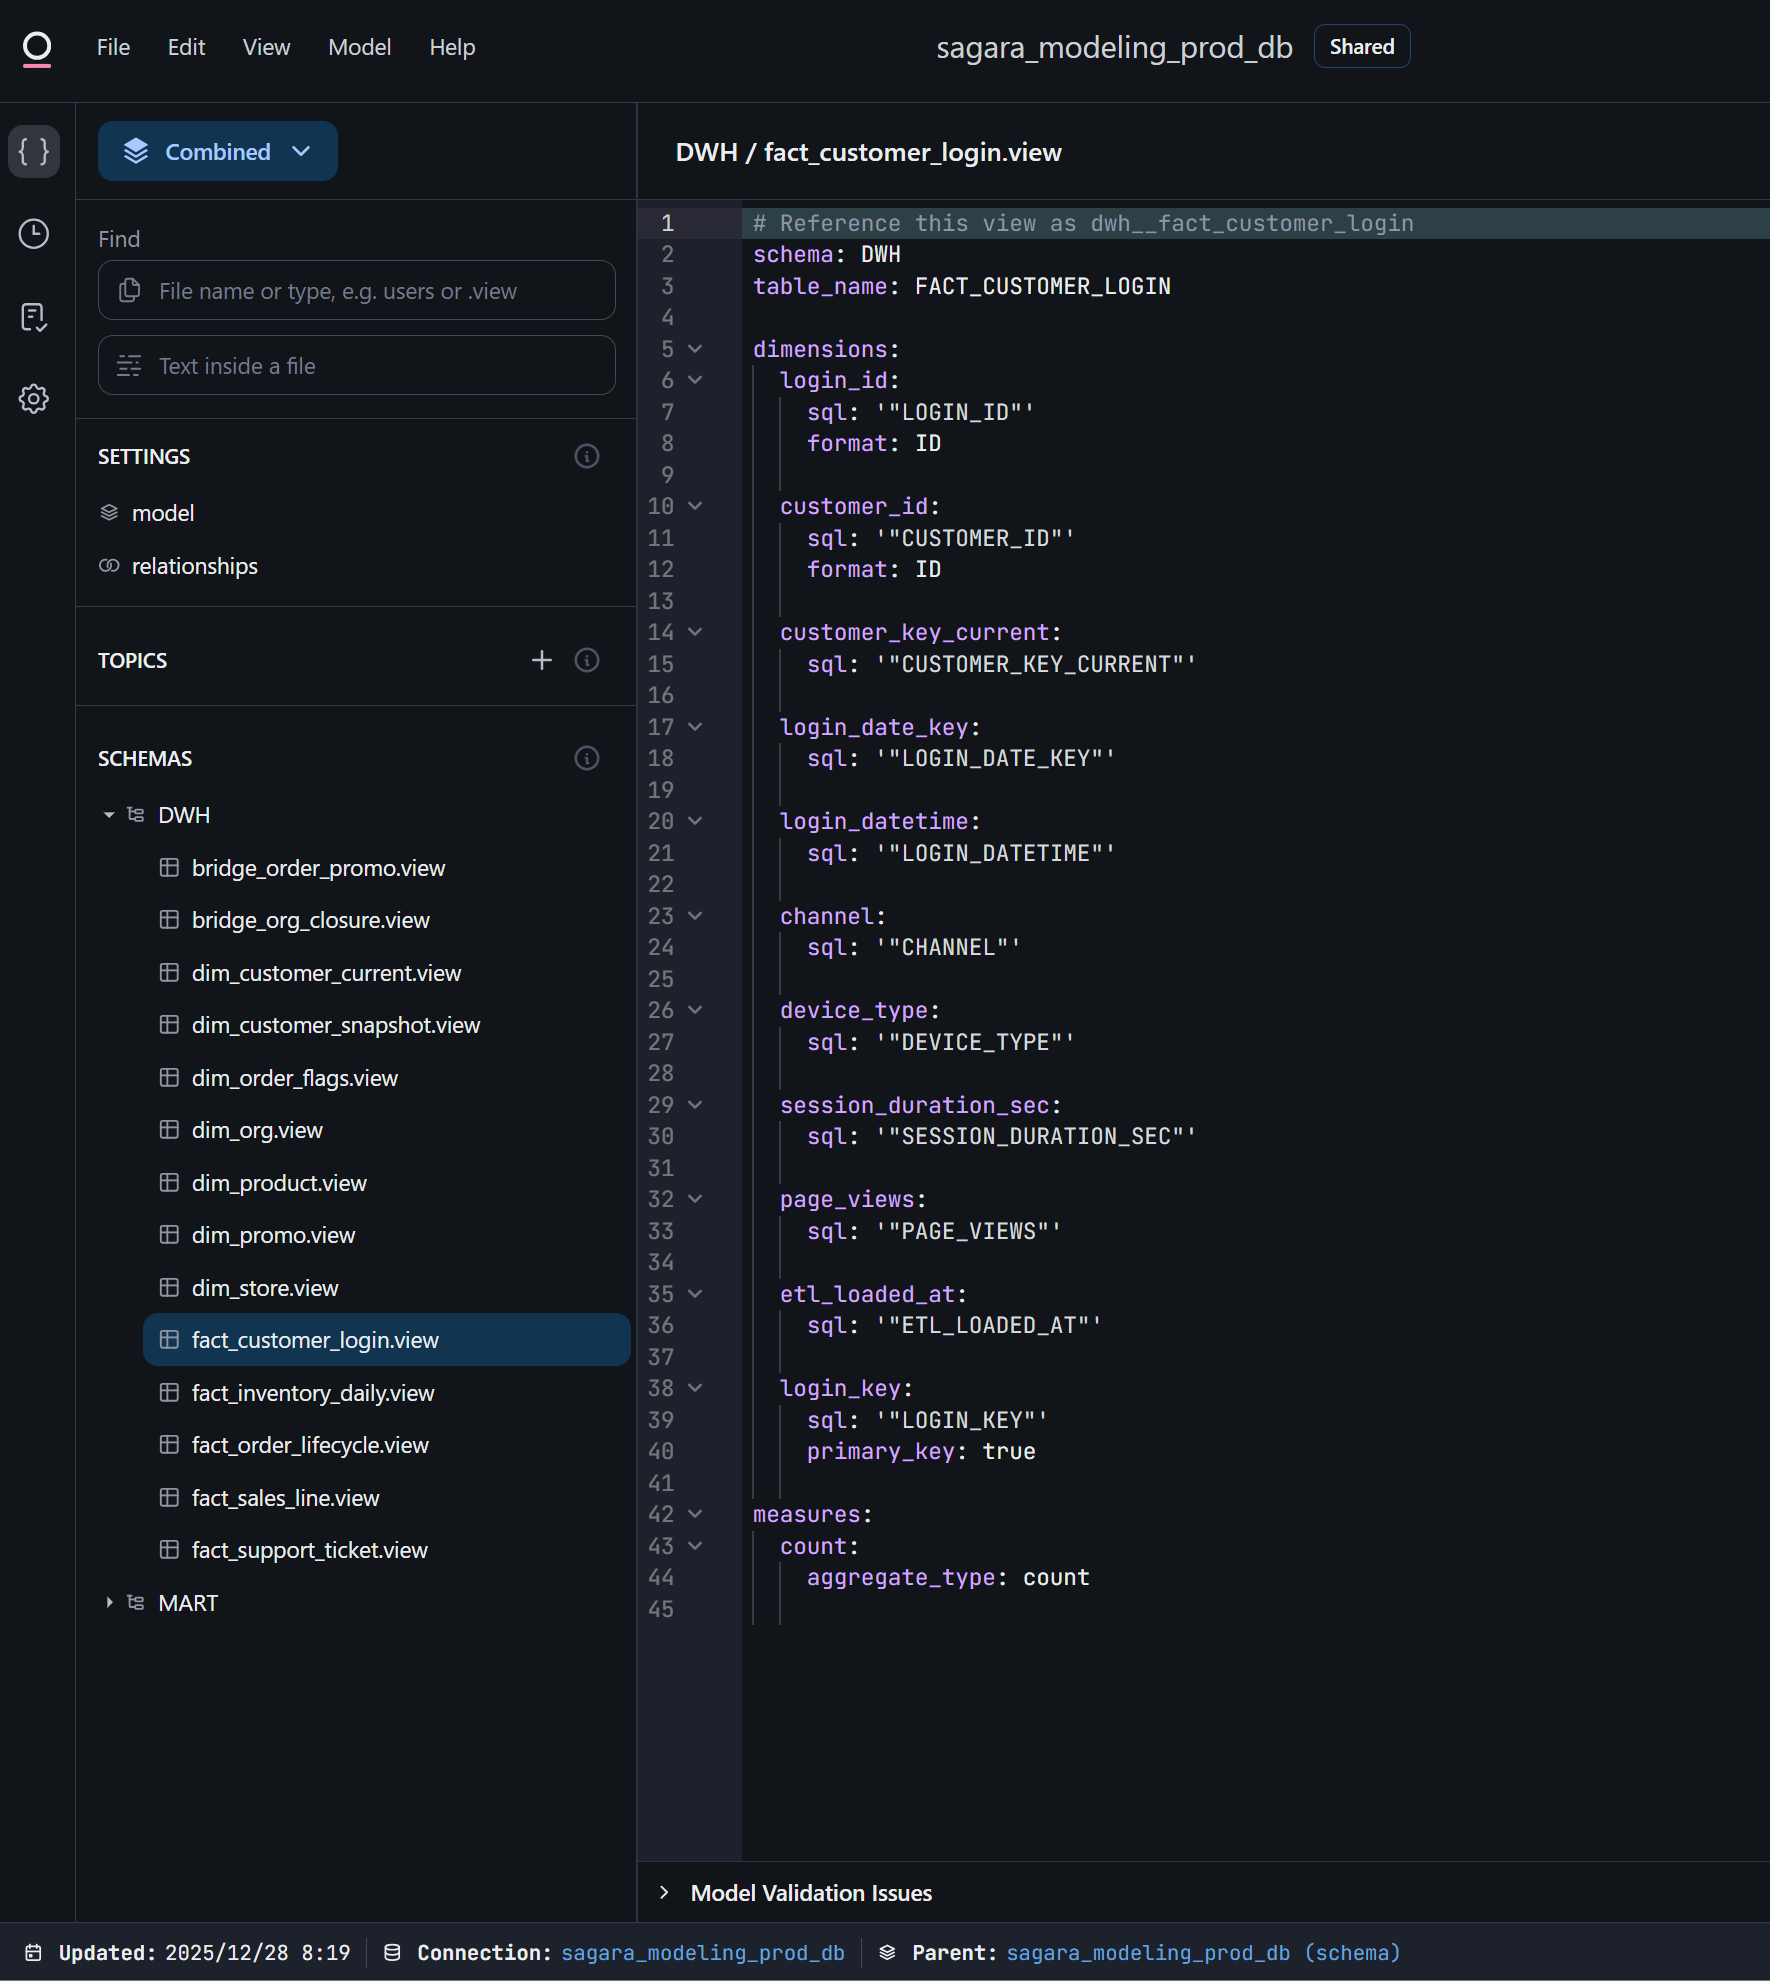Screen dimensions: 1770x1981
Task: Click the Shared badge button
Action: point(1361,47)
